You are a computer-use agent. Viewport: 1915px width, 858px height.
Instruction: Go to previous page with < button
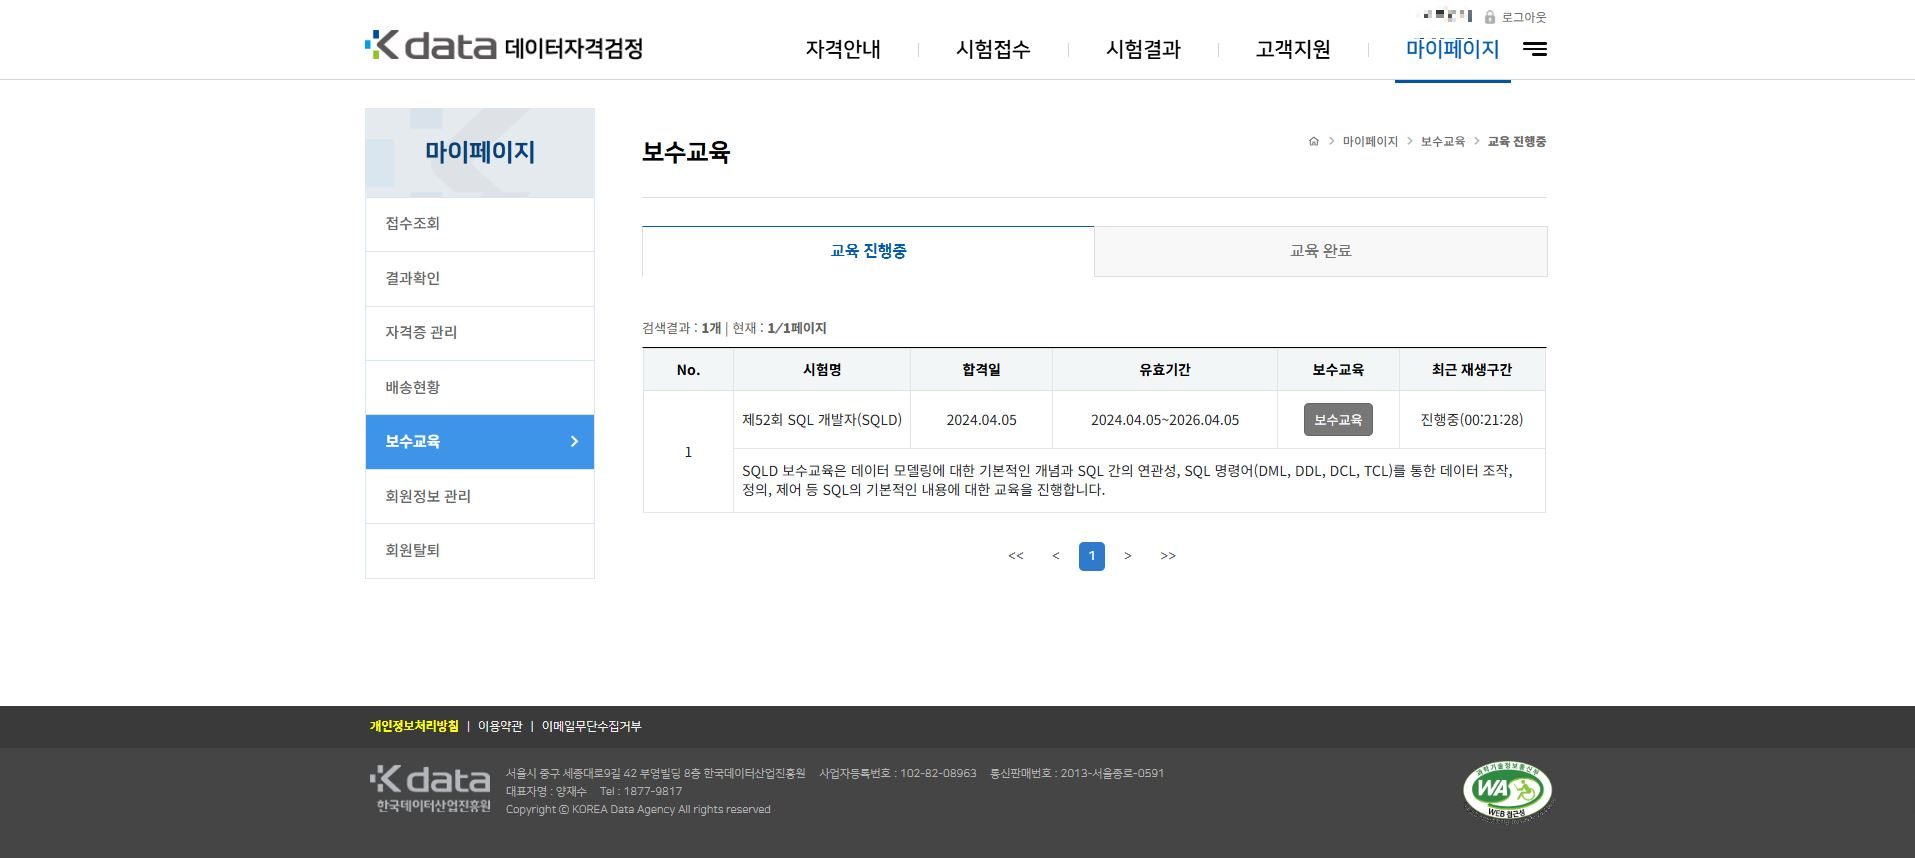(x=1056, y=556)
